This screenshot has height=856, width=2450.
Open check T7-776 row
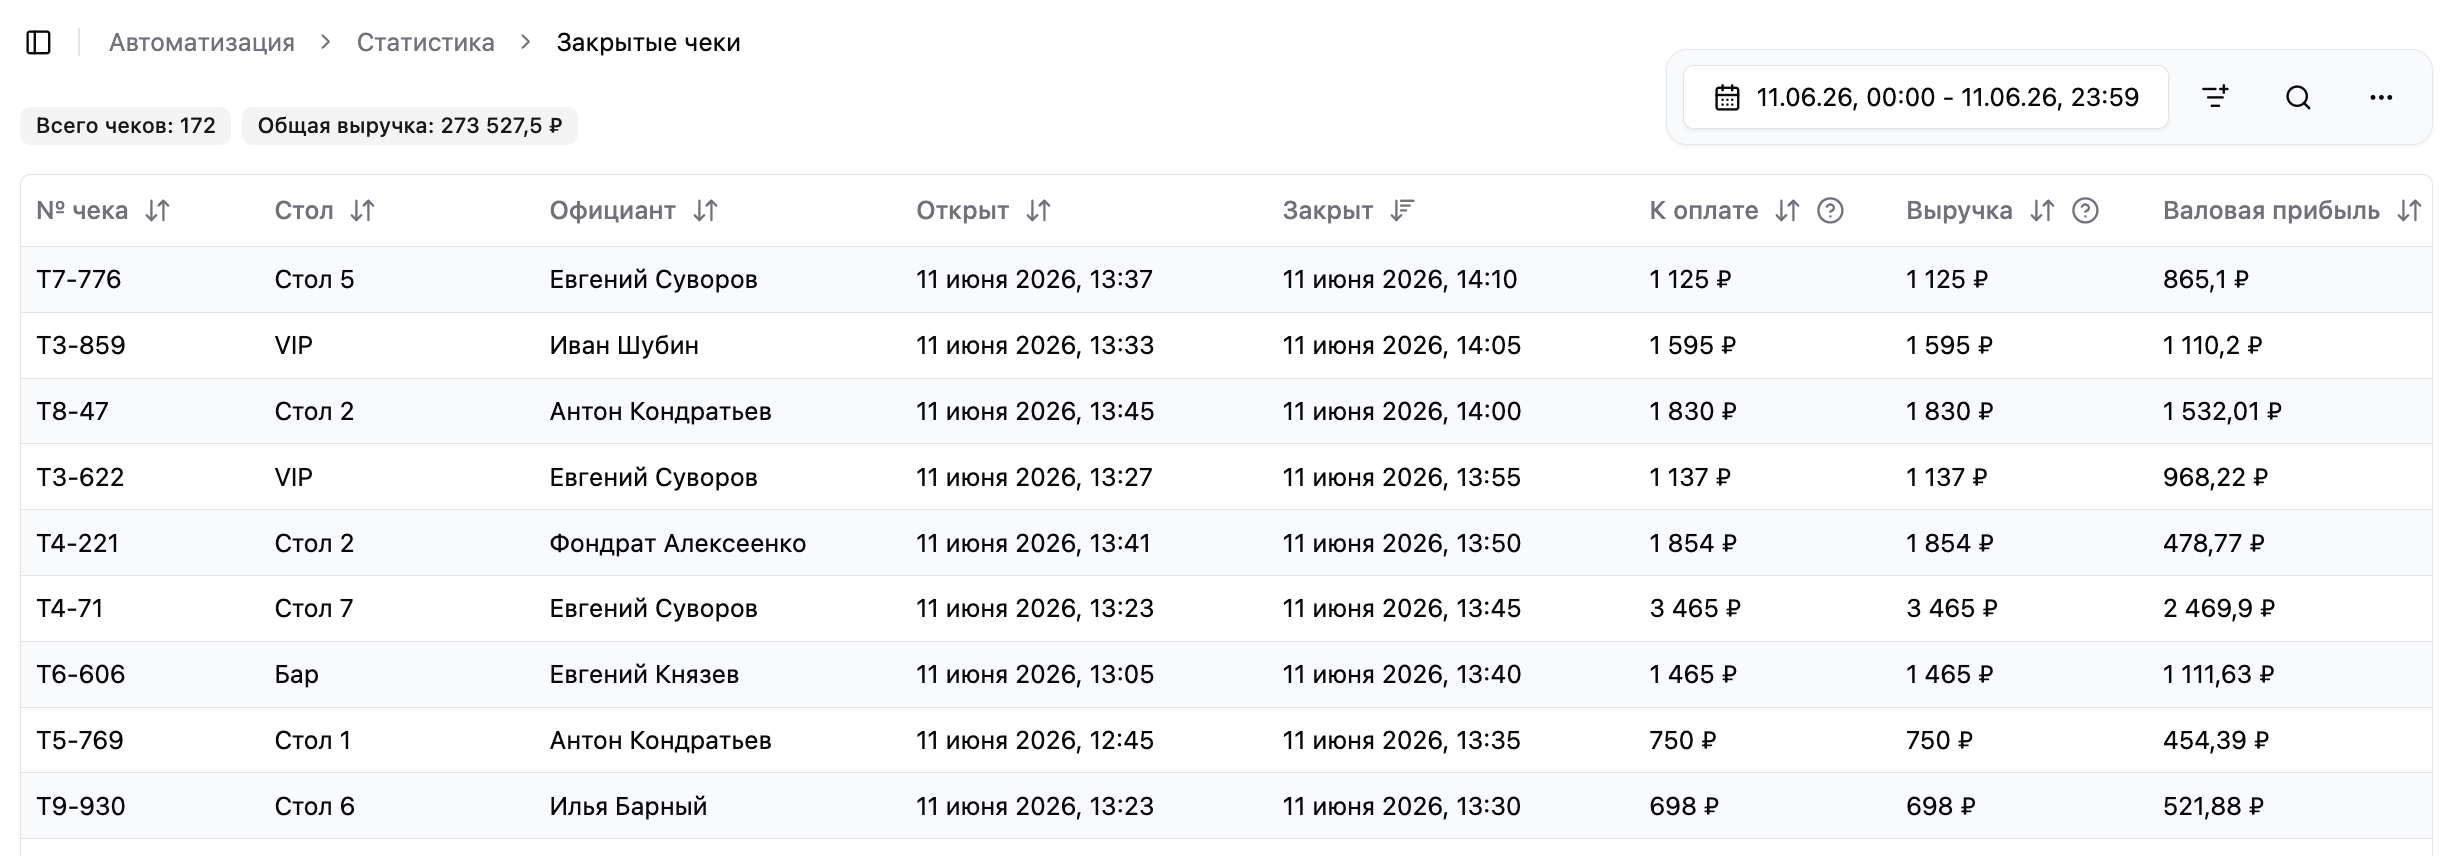(x=1226, y=279)
